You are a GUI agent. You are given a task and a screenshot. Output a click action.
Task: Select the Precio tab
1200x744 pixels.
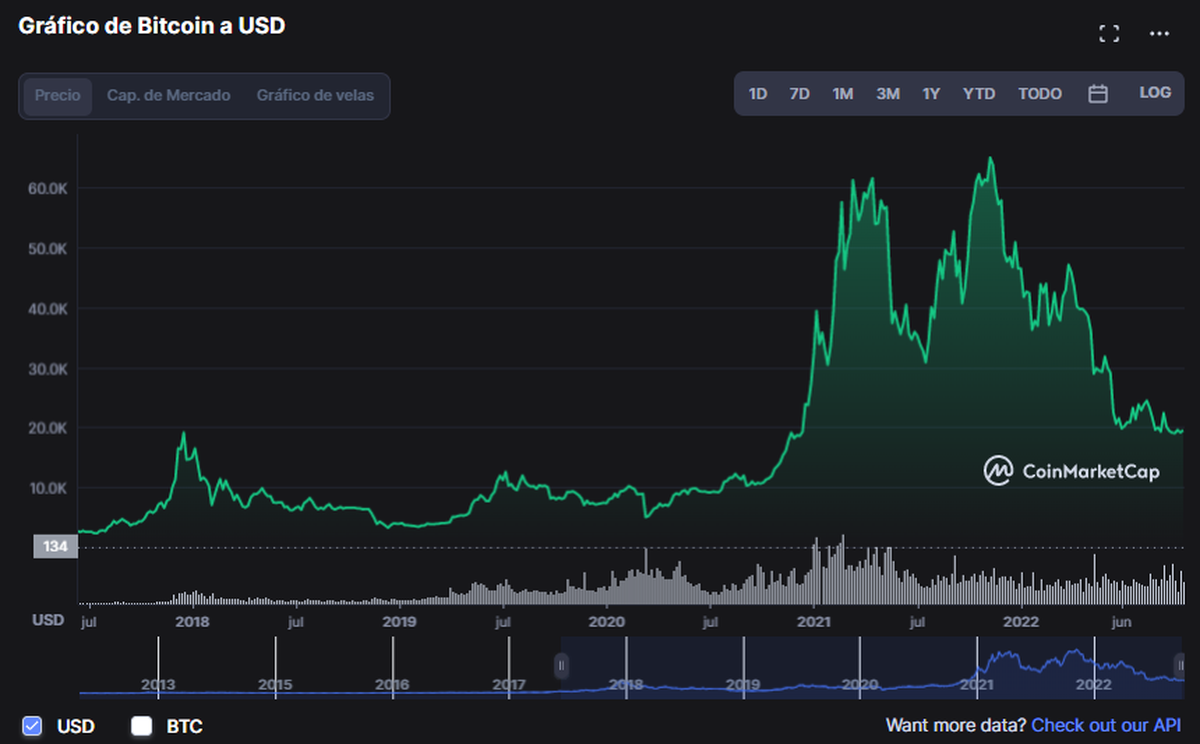coord(57,95)
